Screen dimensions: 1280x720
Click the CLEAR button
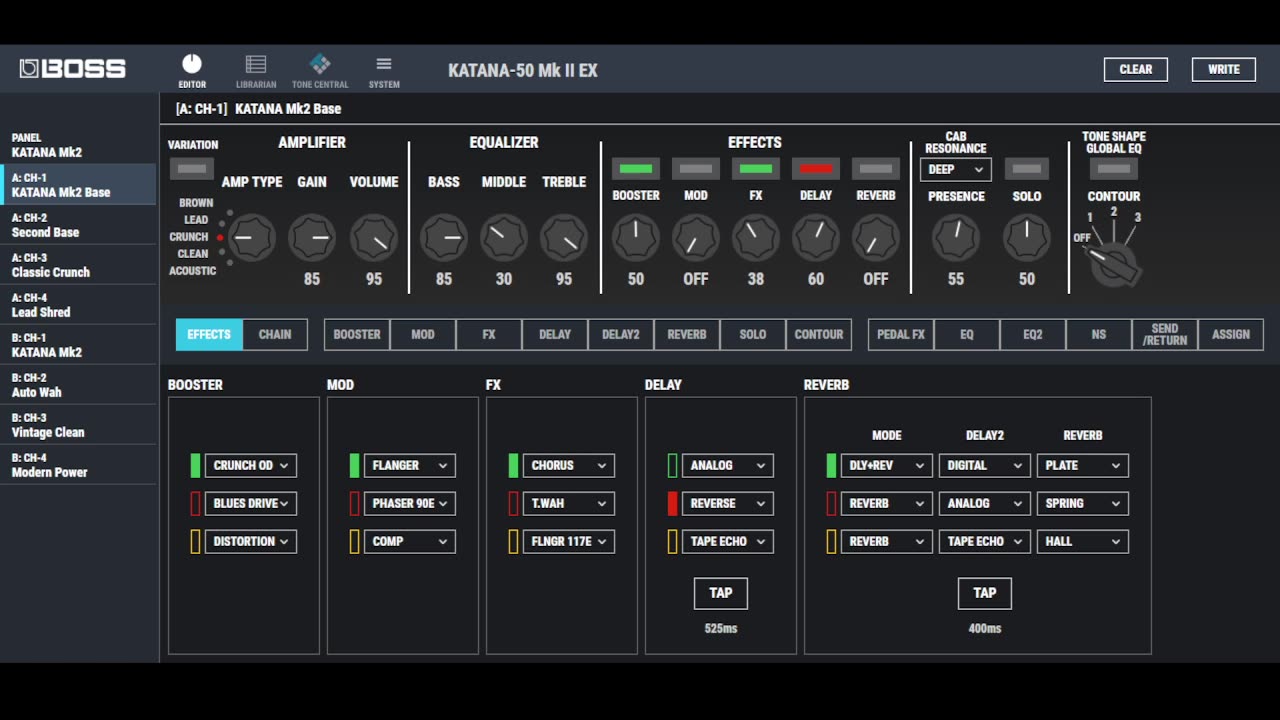1136,69
